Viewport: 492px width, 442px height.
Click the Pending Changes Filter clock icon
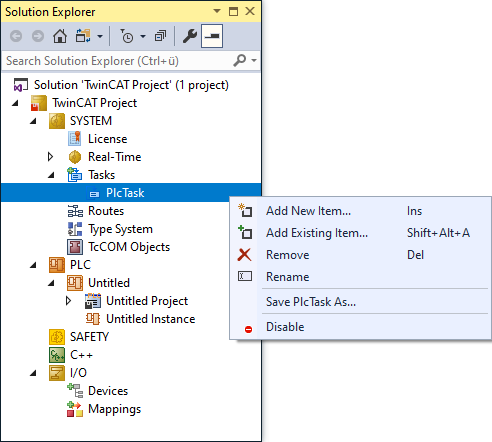(x=127, y=36)
